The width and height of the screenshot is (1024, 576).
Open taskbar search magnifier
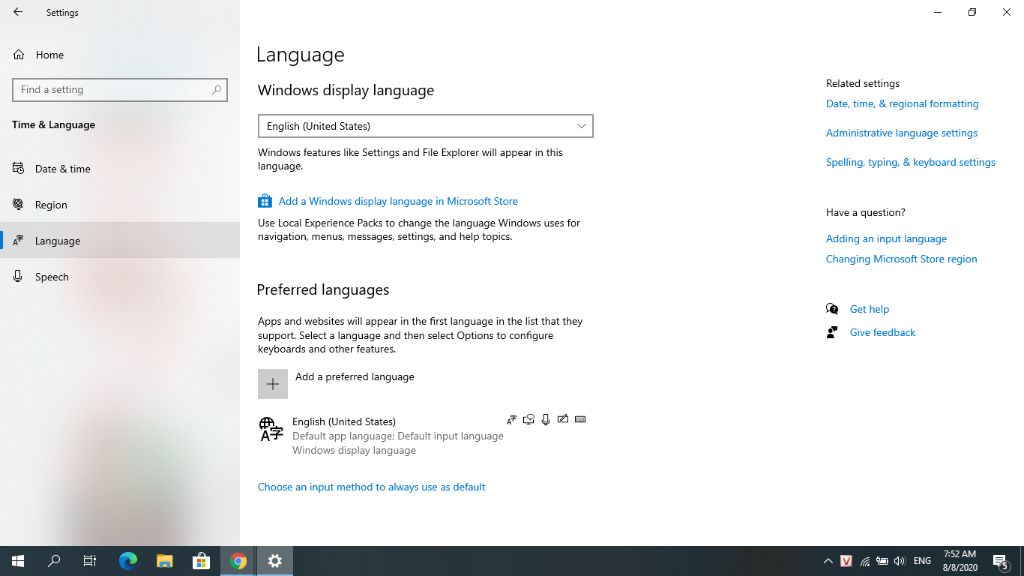[54, 561]
